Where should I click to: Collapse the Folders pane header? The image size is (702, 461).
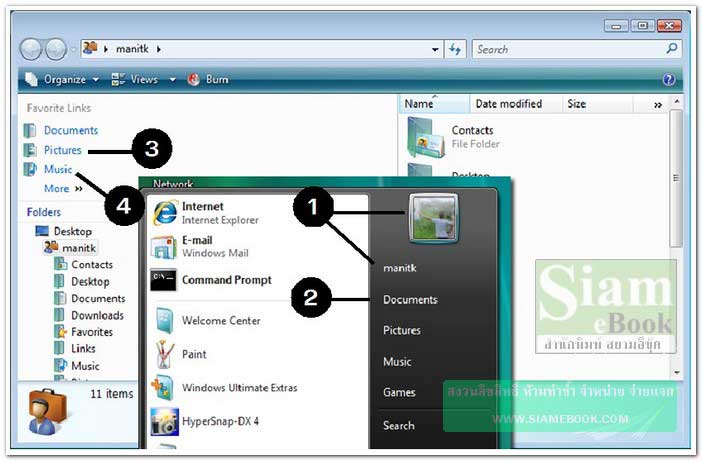click(x=43, y=212)
